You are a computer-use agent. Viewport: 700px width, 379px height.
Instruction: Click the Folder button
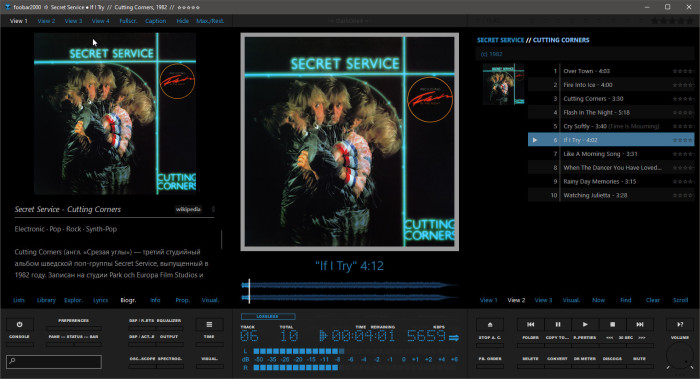pyautogui.click(x=530, y=337)
